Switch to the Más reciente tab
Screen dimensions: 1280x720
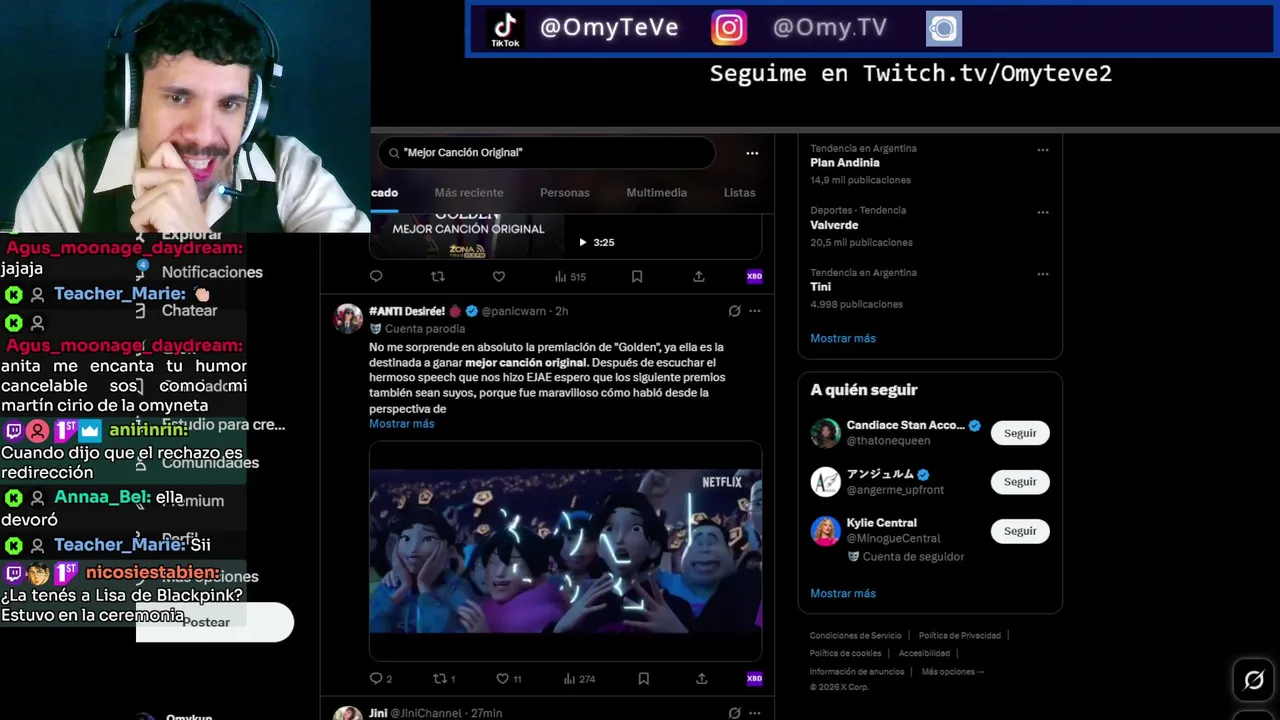coord(469,193)
